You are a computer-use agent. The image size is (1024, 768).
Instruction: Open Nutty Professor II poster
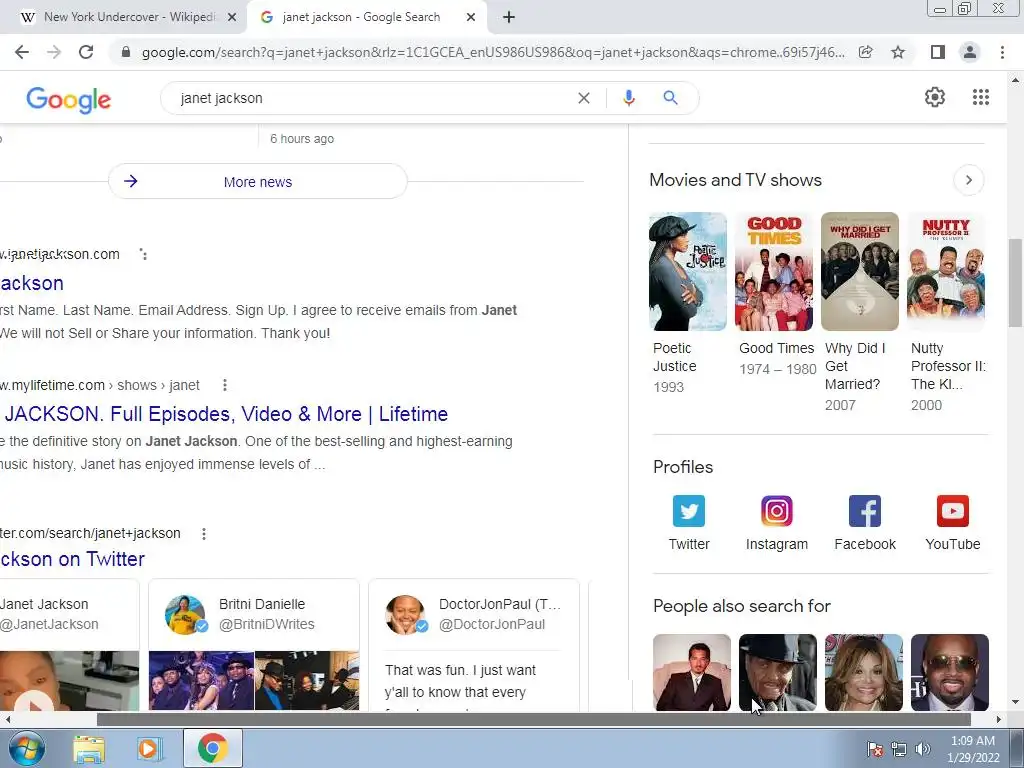[946, 272]
